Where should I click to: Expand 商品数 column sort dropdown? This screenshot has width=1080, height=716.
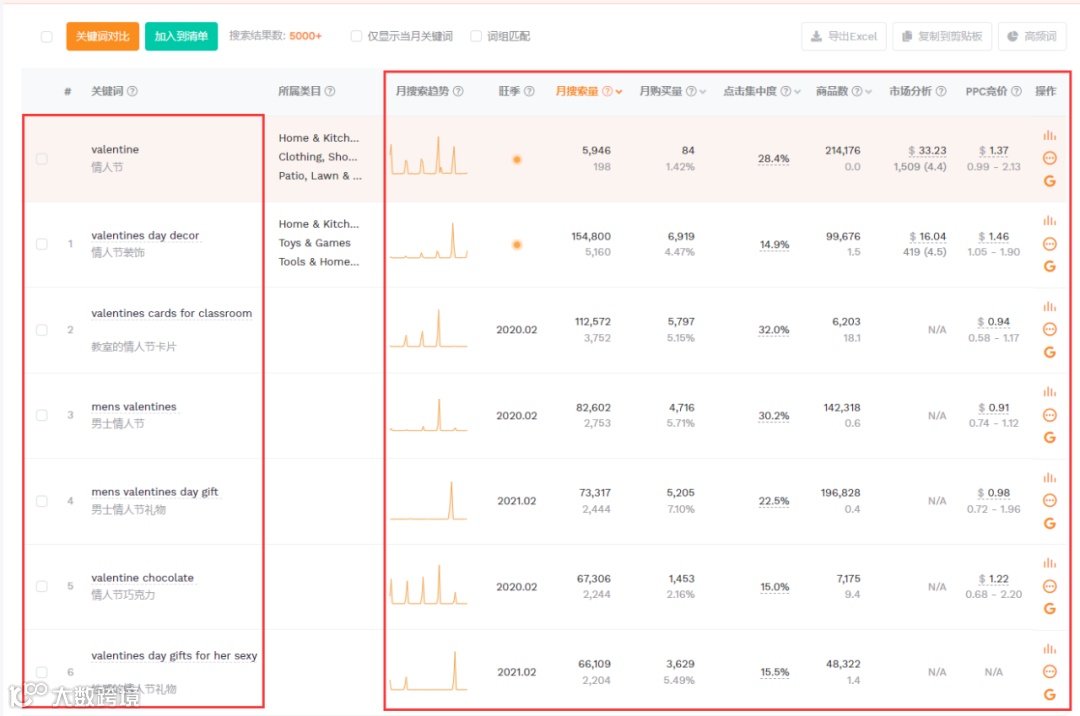click(x=869, y=92)
